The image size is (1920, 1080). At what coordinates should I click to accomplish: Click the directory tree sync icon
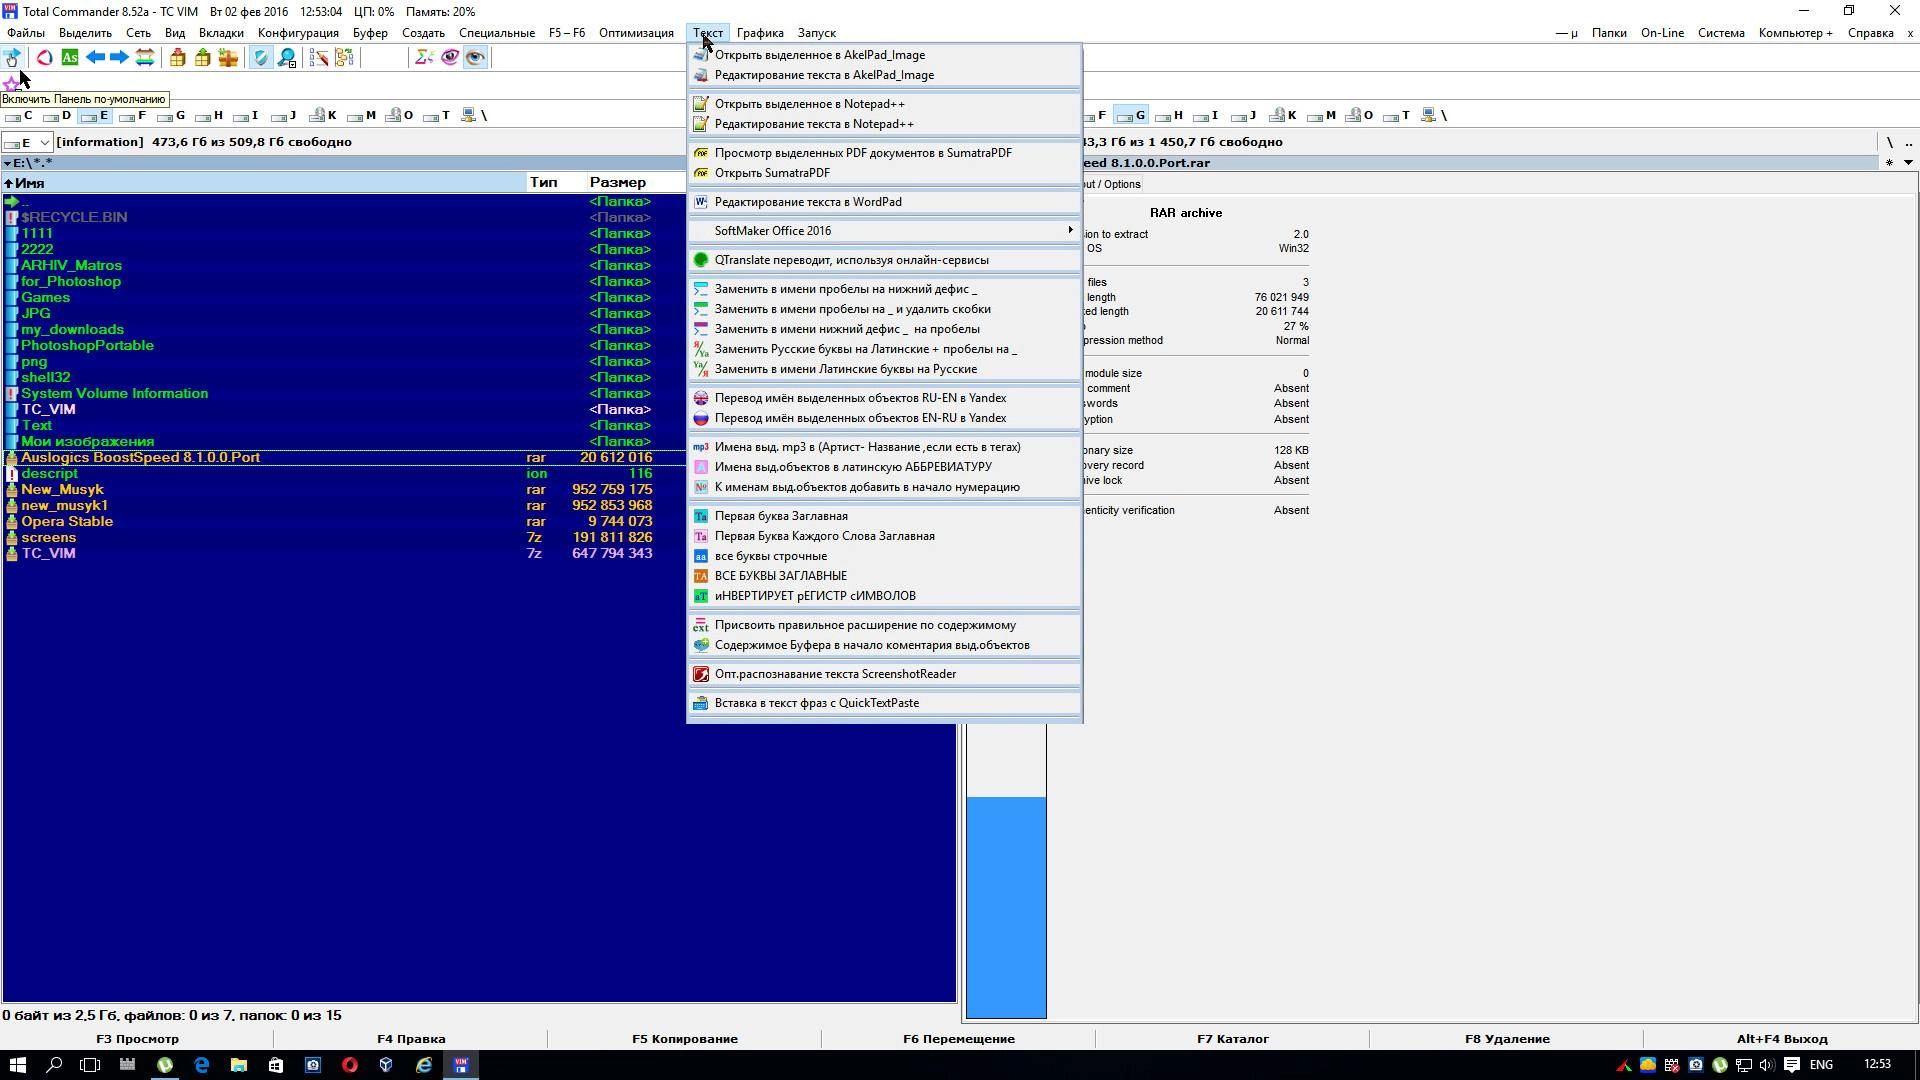tap(344, 57)
